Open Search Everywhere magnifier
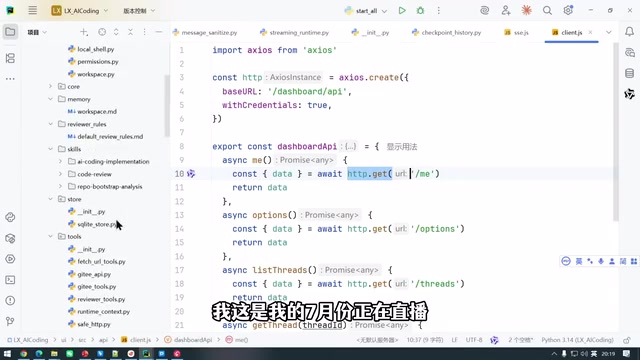This screenshot has height=360, width=640. pos(547,11)
